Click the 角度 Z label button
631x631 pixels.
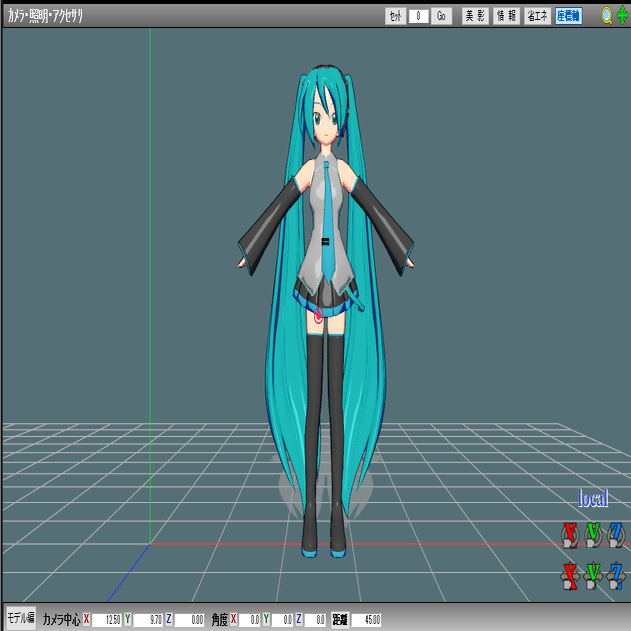(x=299, y=619)
